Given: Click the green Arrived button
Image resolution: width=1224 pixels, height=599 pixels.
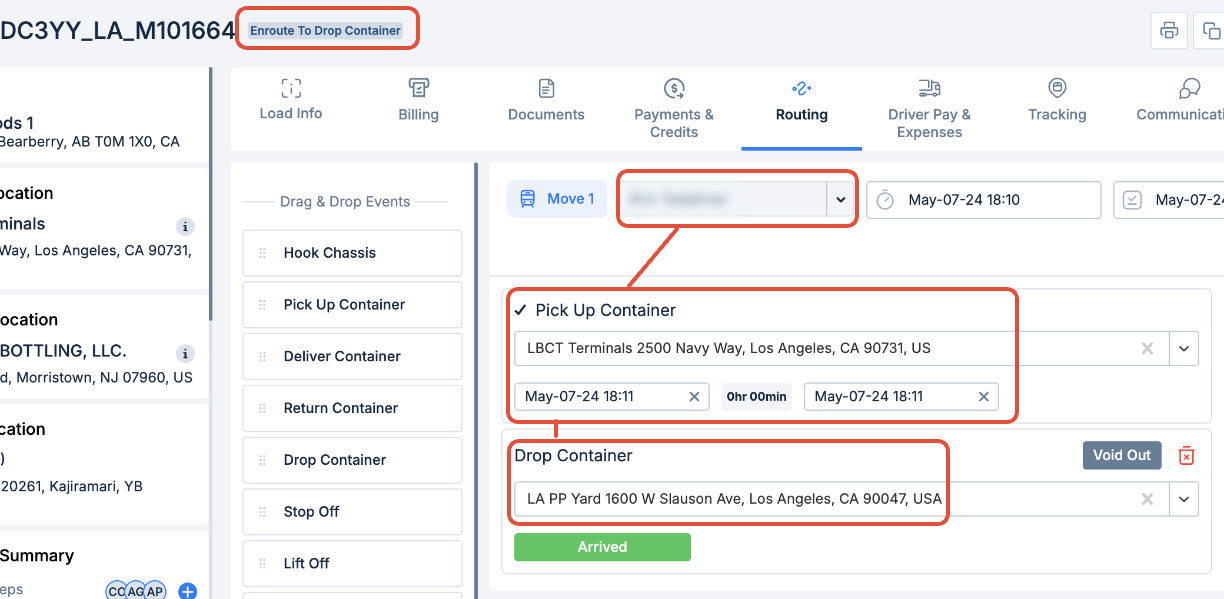Looking at the screenshot, I should (x=602, y=547).
